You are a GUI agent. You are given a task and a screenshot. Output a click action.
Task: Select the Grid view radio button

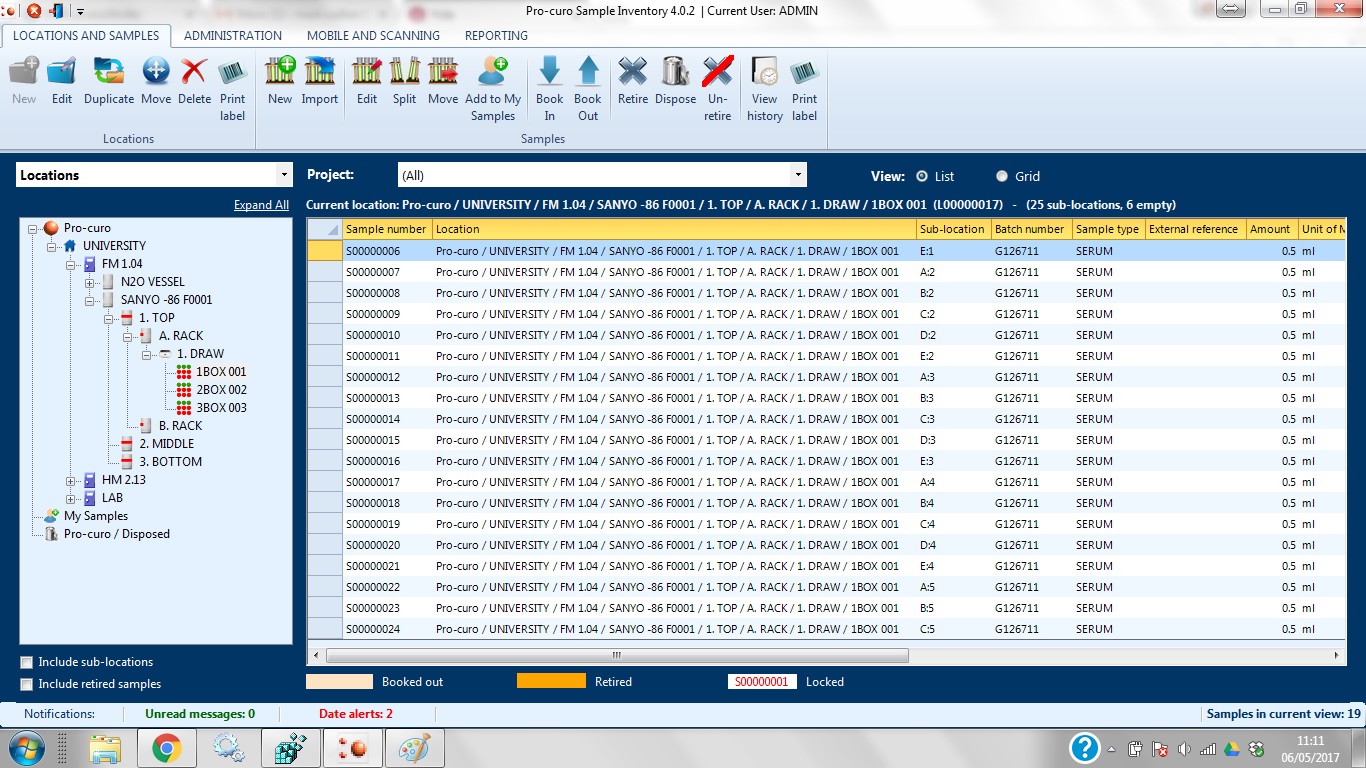[x=1002, y=176]
